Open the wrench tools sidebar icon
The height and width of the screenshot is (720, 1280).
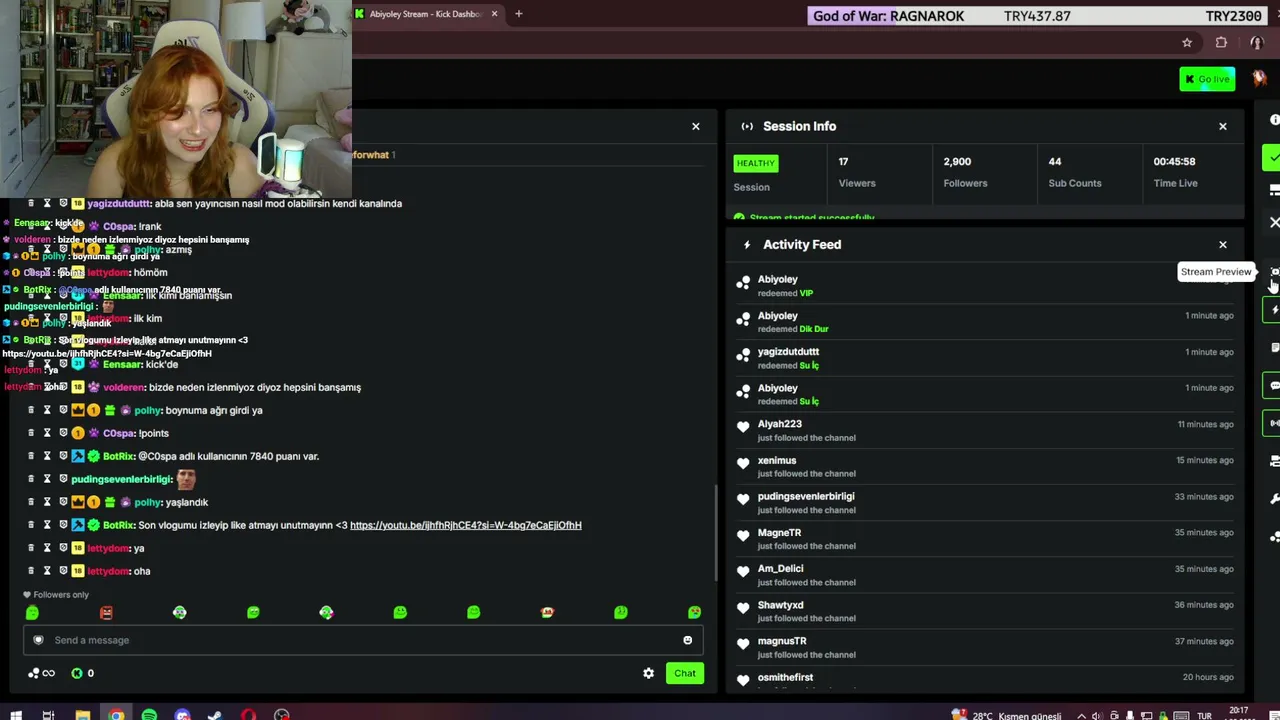point(1274,499)
